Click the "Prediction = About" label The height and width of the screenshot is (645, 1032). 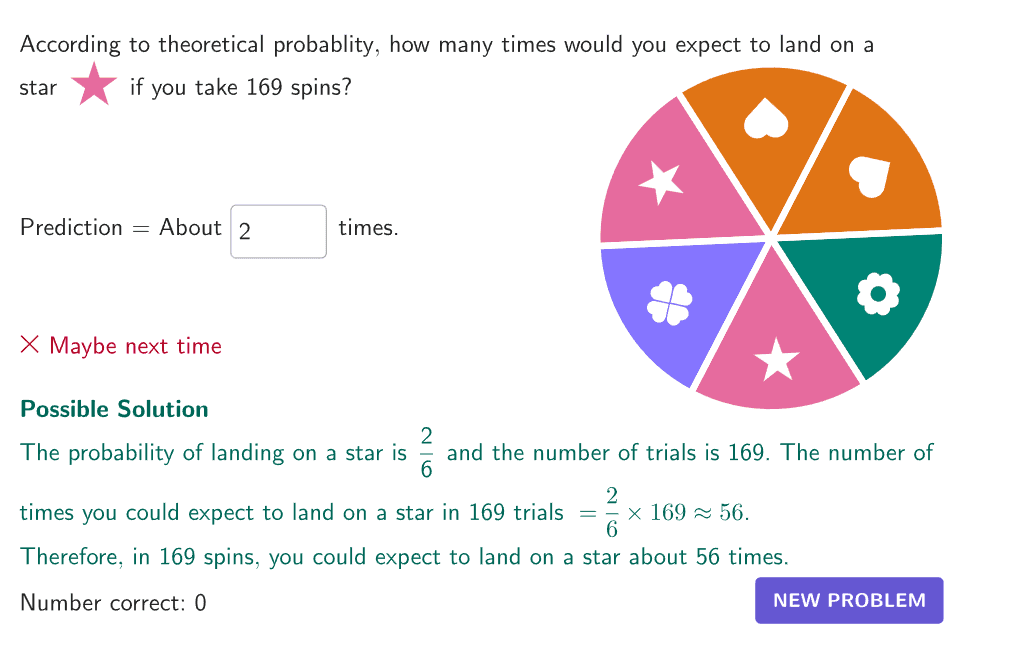click(120, 228)
